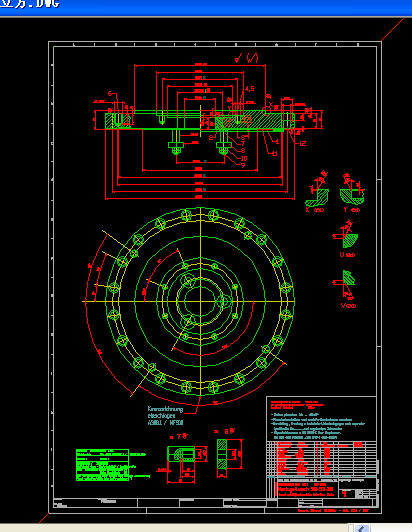Click the DWG file name in the title bar

[x=30, y=4]
